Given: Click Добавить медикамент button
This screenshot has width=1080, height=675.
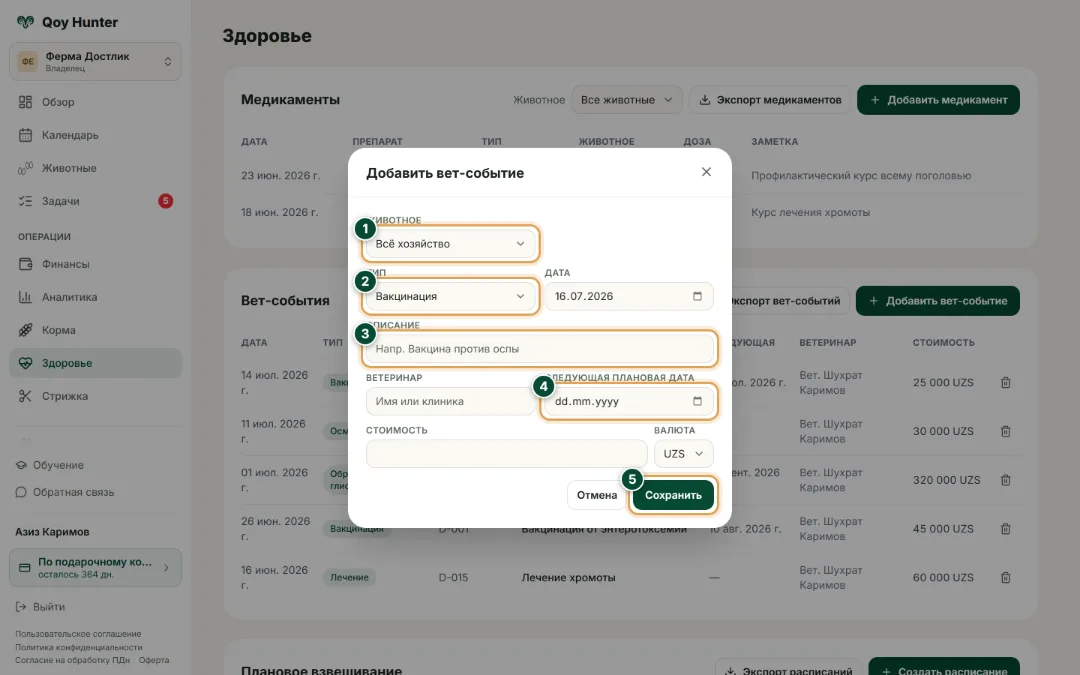Looking at the screenshot, I should (938, 100).
